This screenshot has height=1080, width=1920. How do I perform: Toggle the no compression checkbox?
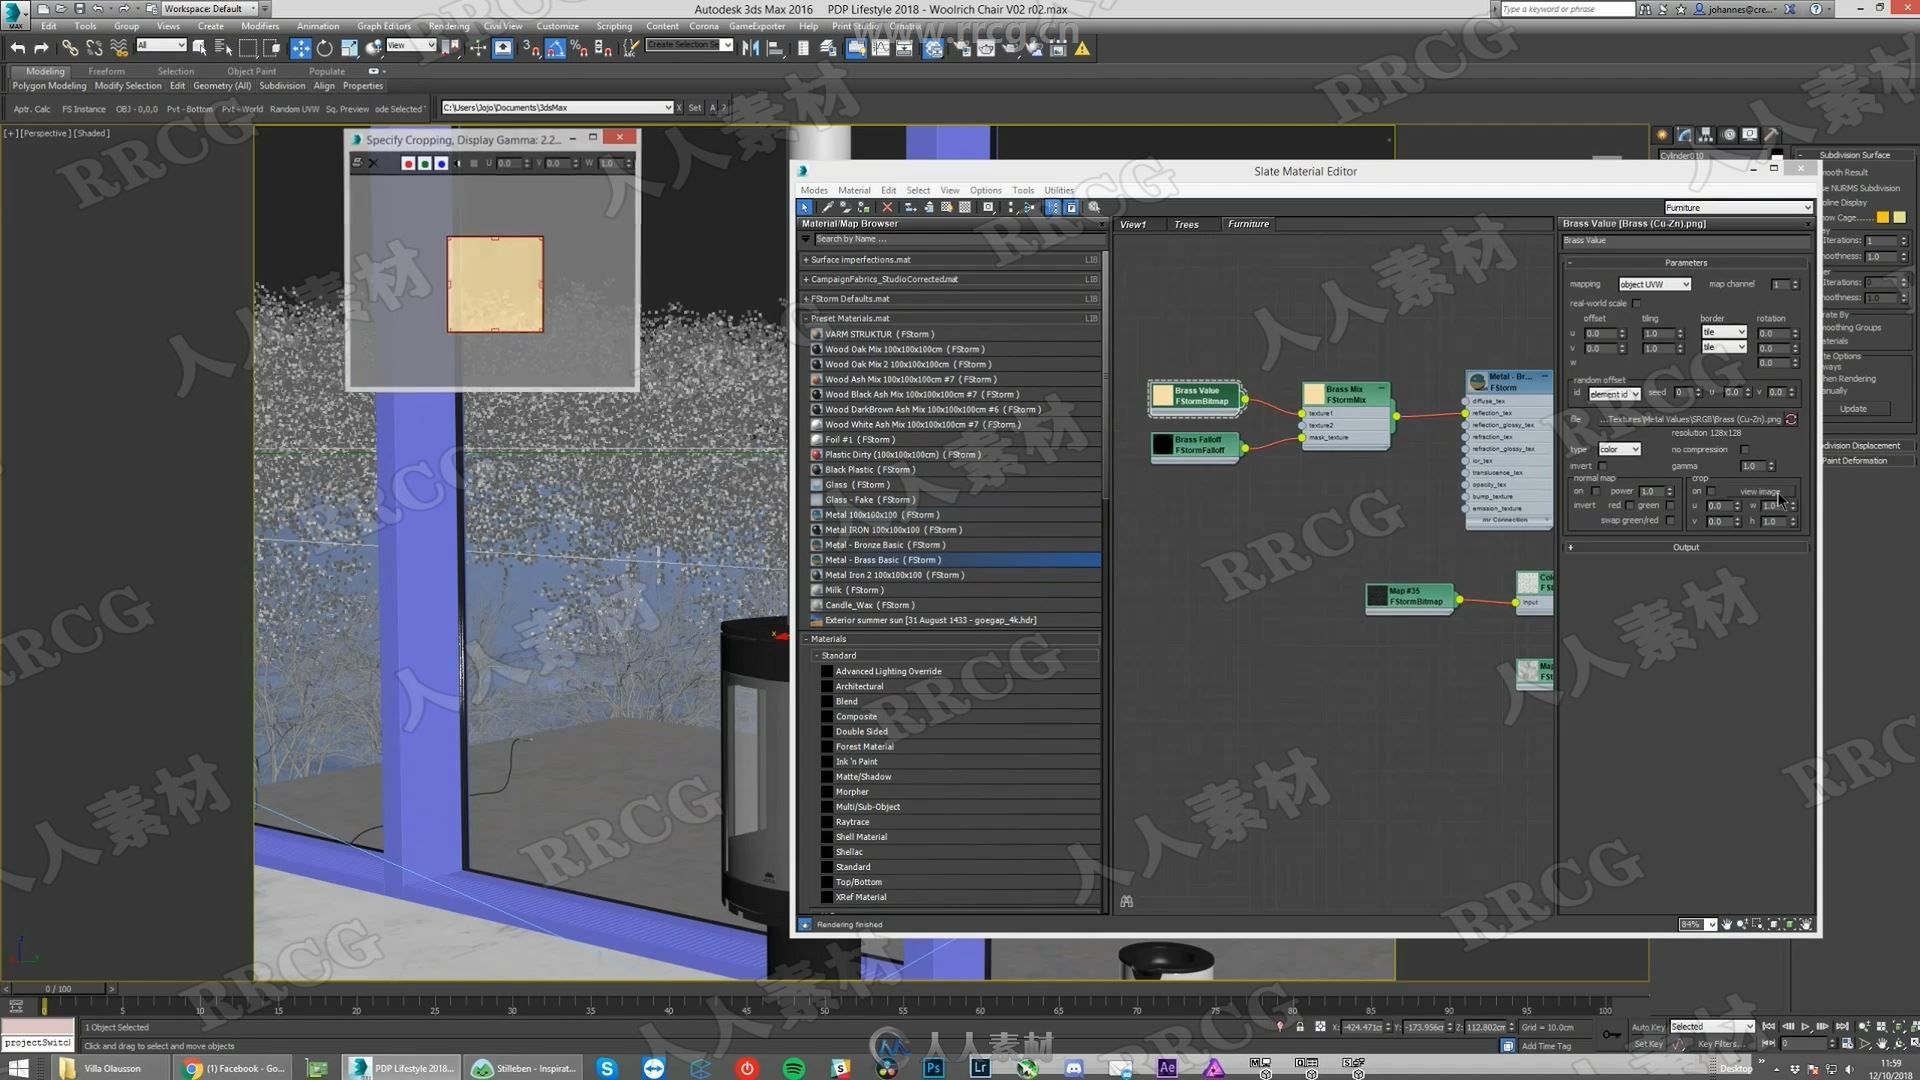(x=1745, y=449)
